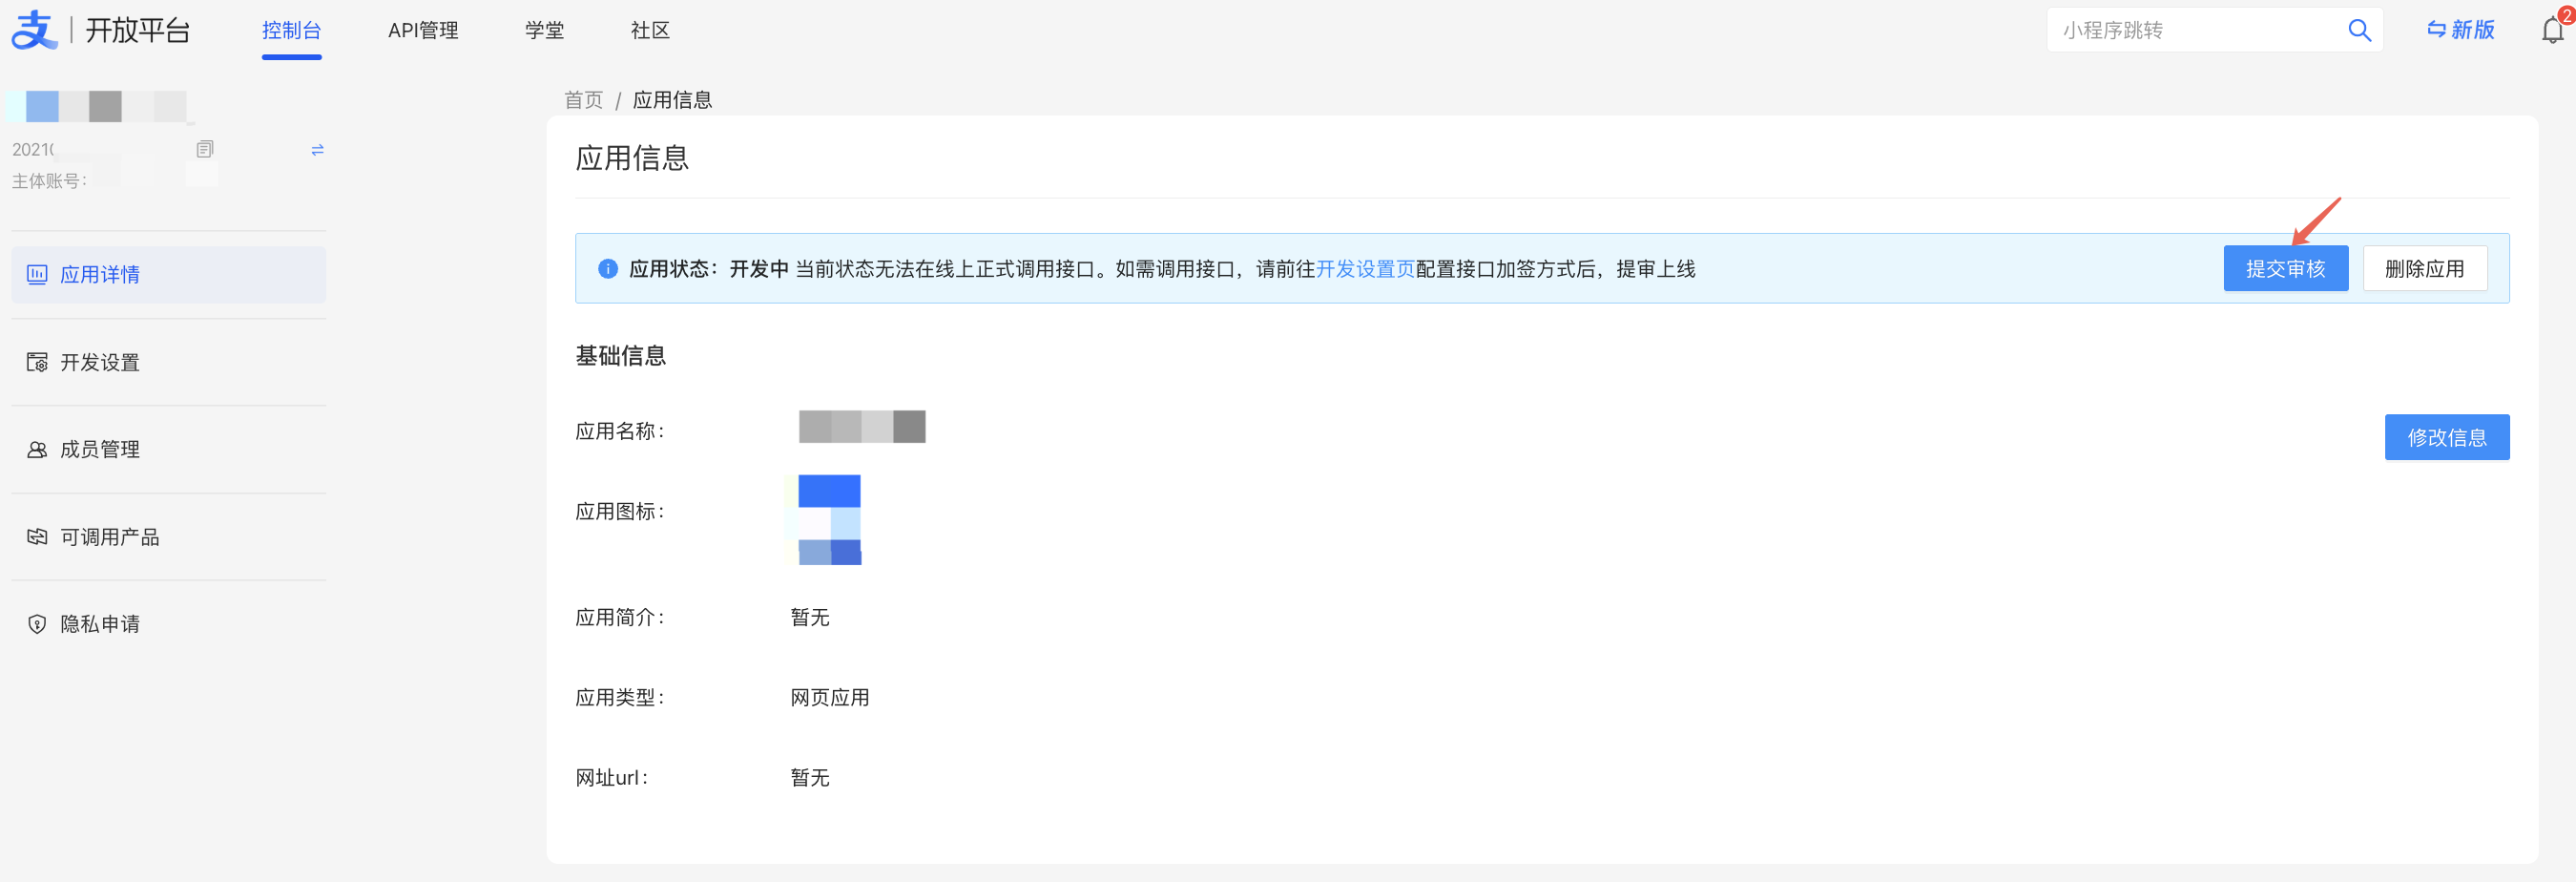The height and width of the screenshot is (882, 2576).
Task: Go to 学堂 in top navigation
Action: coord(544,30)
